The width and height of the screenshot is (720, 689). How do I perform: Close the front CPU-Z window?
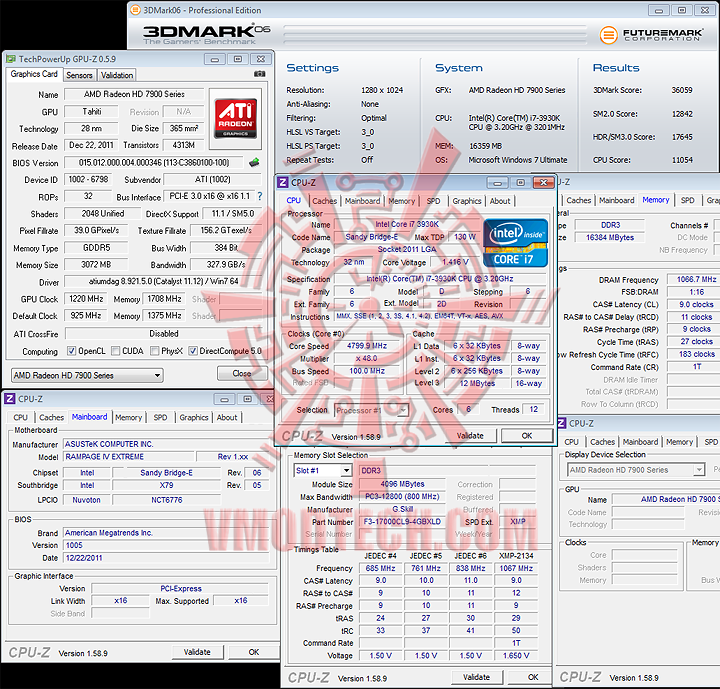click(x=543, y=182)
